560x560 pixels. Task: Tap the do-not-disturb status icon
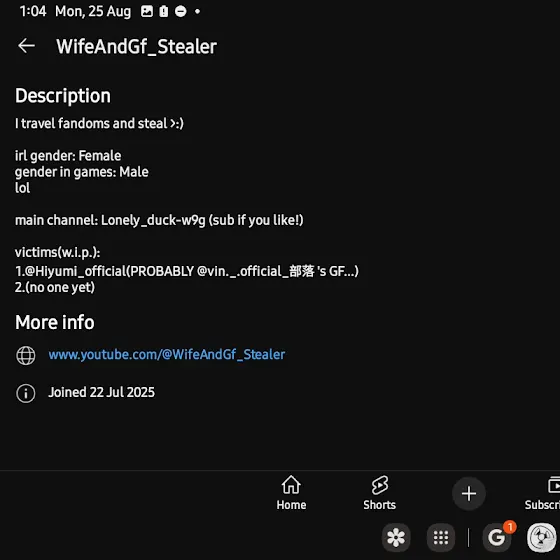point(181,11)
